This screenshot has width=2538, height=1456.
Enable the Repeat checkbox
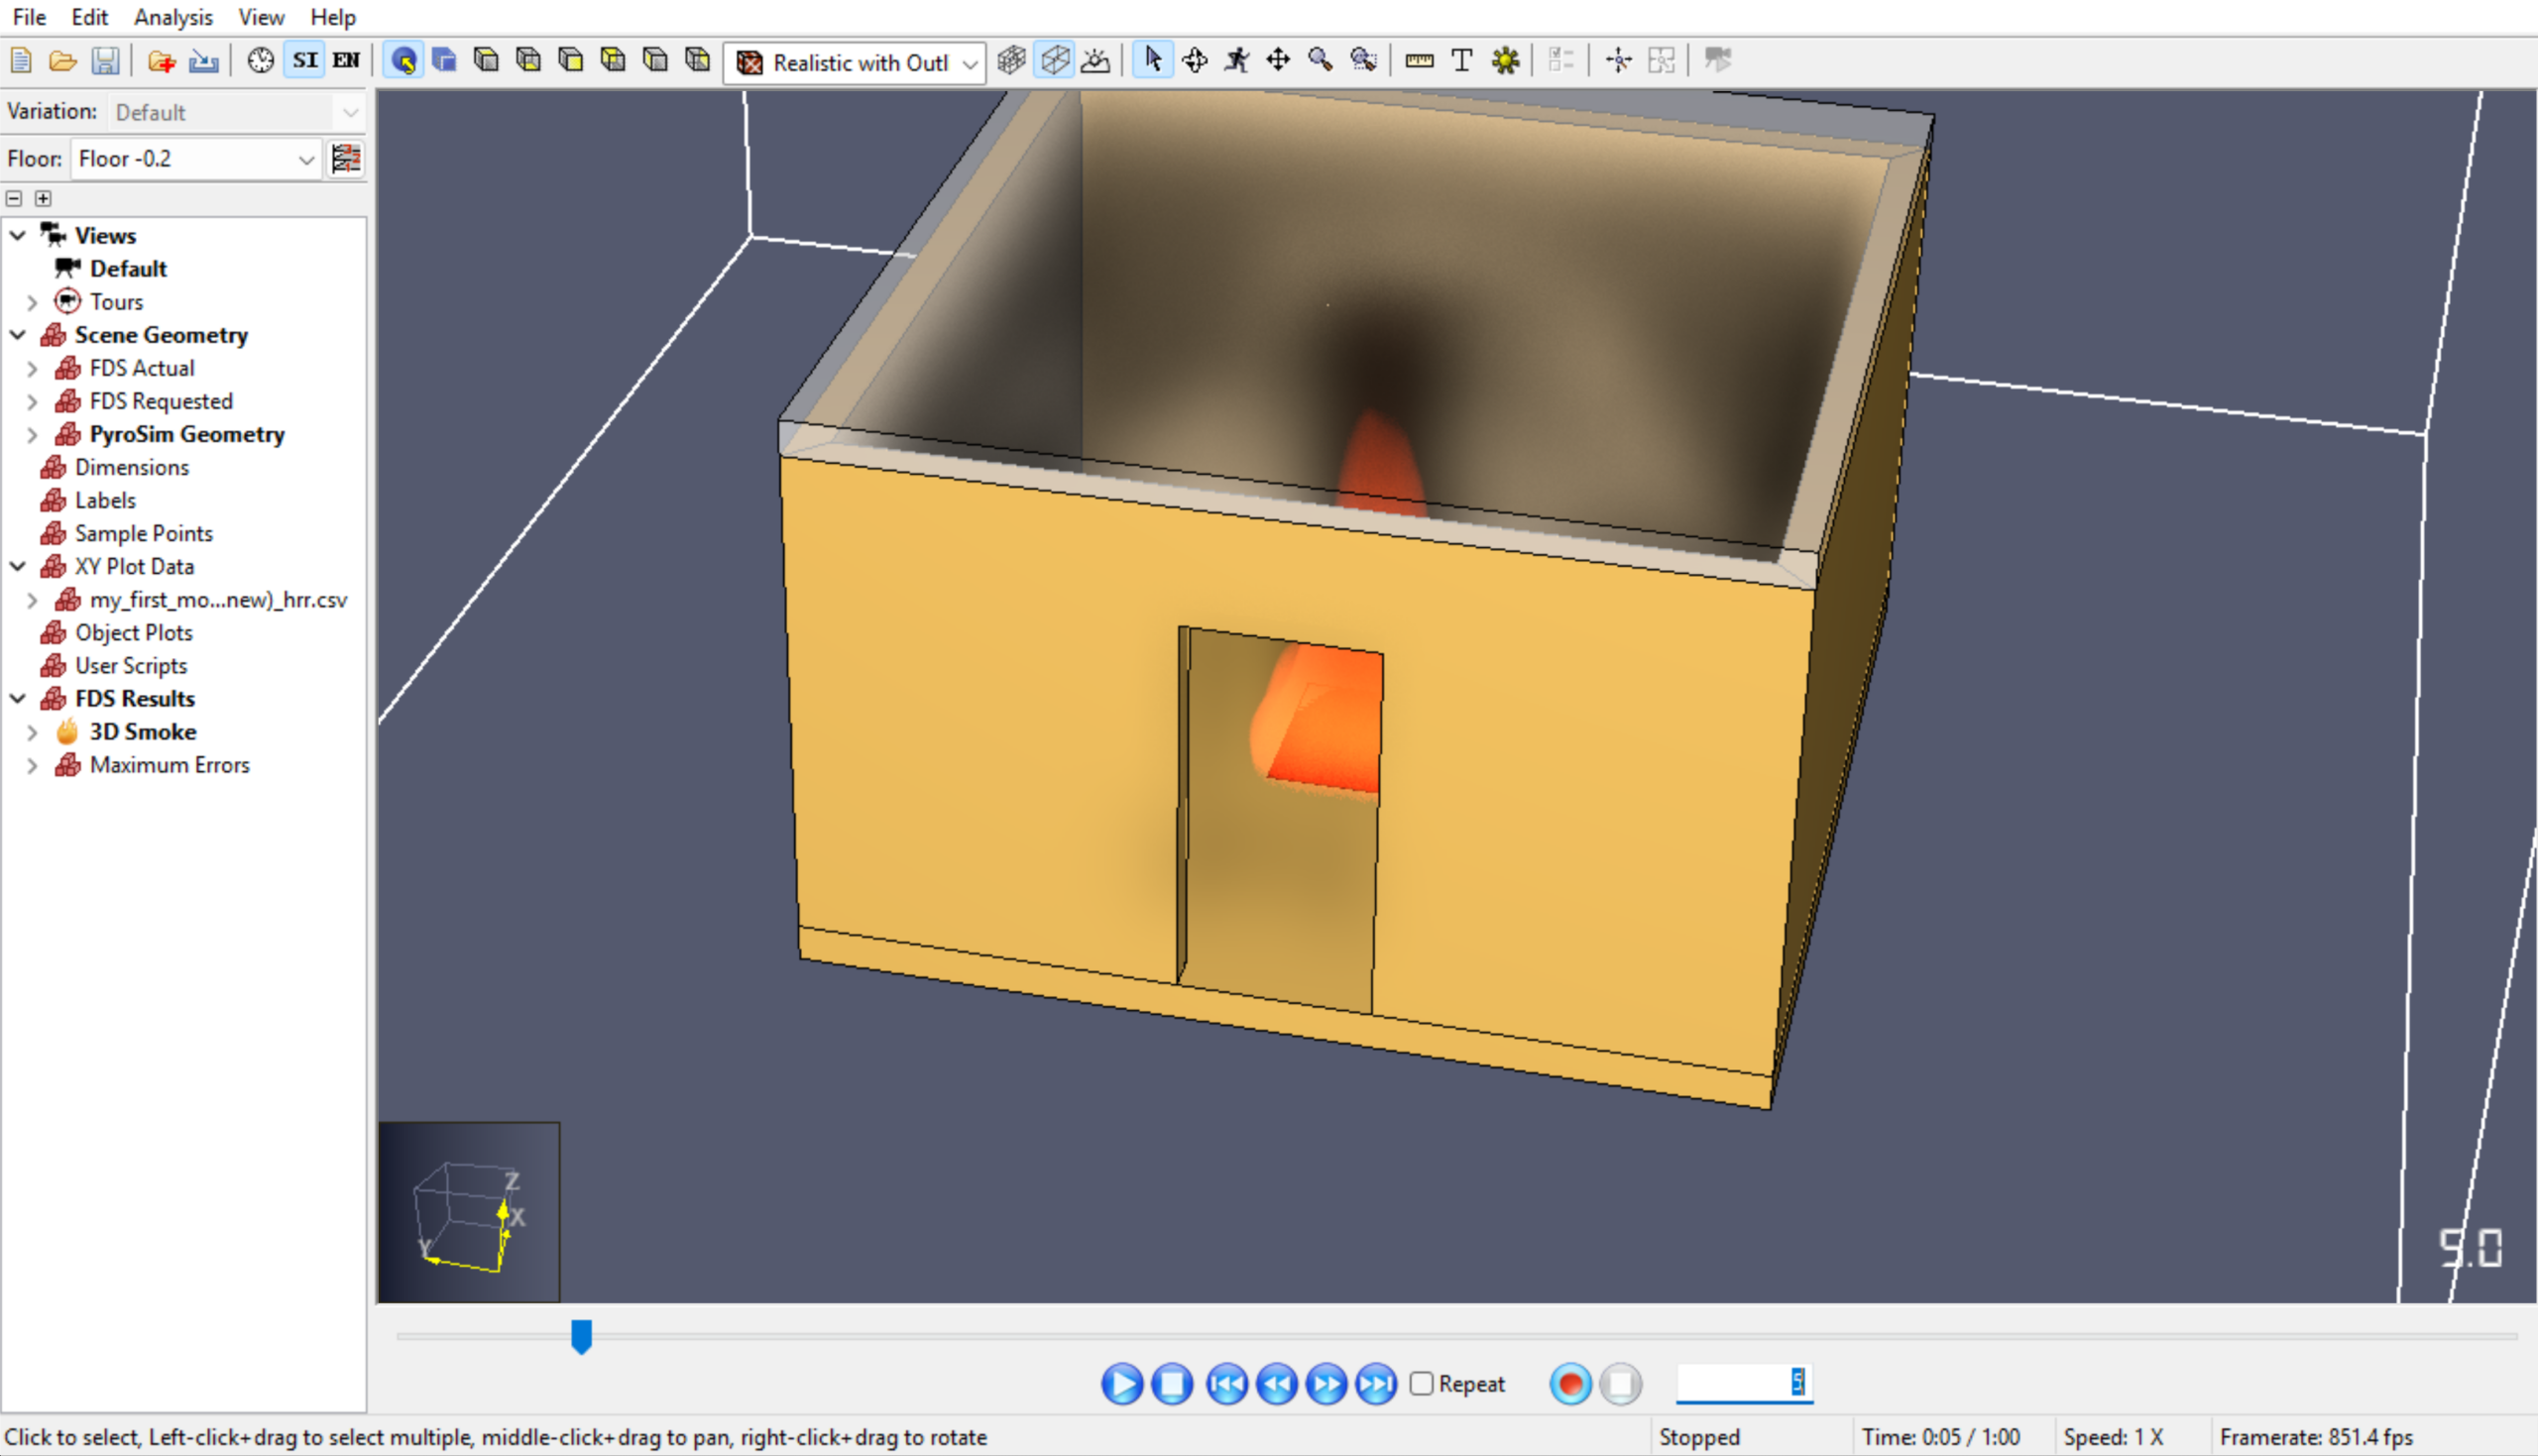click(1421, 1384)
